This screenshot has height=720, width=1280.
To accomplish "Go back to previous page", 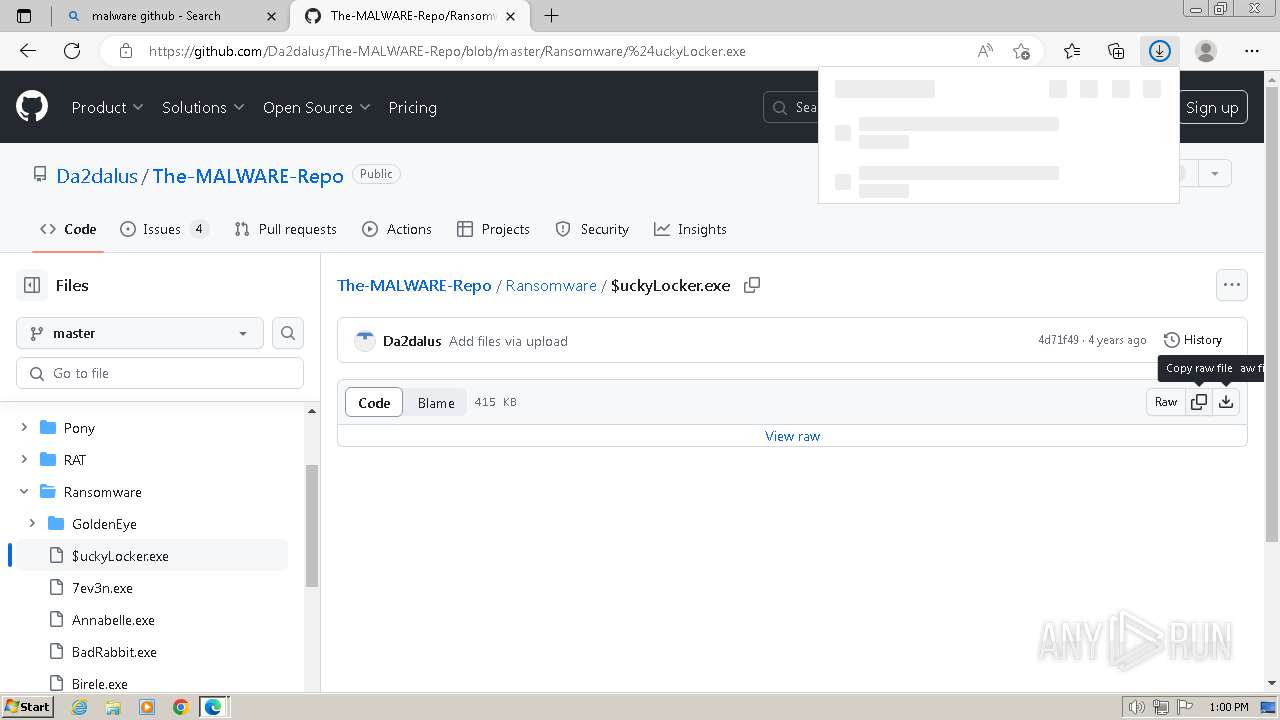I will tap(28, 51).
